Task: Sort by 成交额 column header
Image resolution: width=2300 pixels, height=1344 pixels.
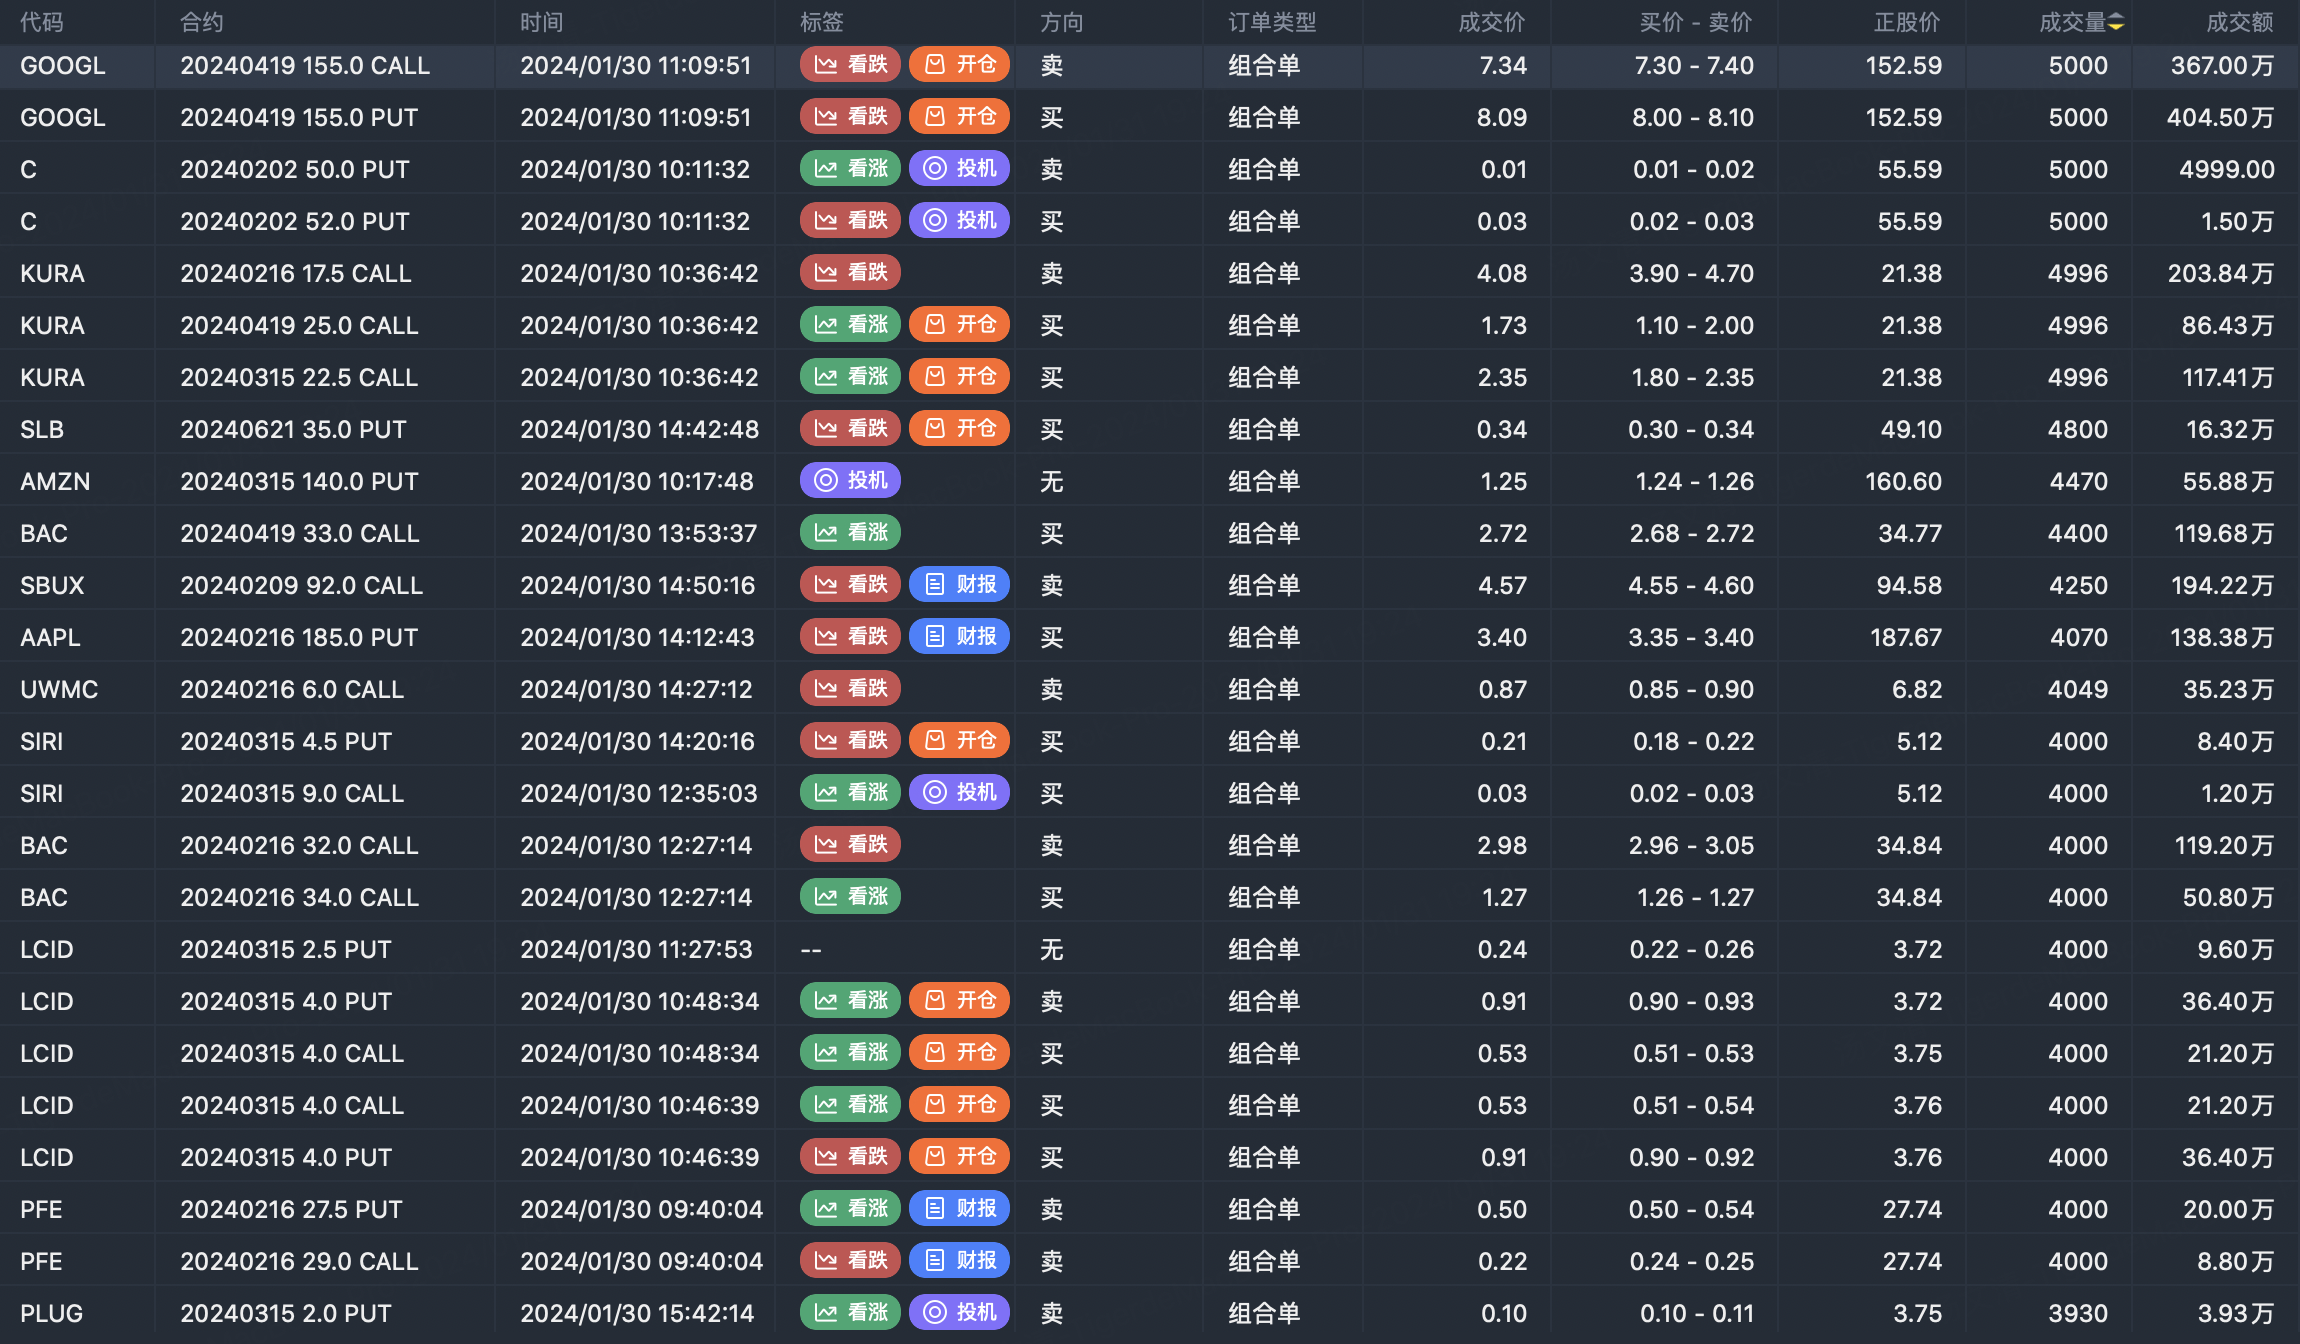Action: tap(2239, 22)
